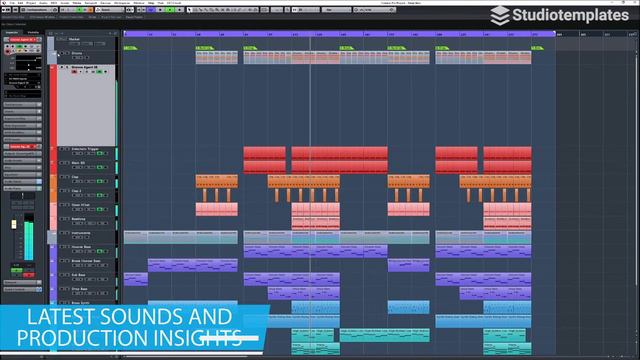Click the transport Play button
The image size is (640, 360).
(x=170, y=10)
